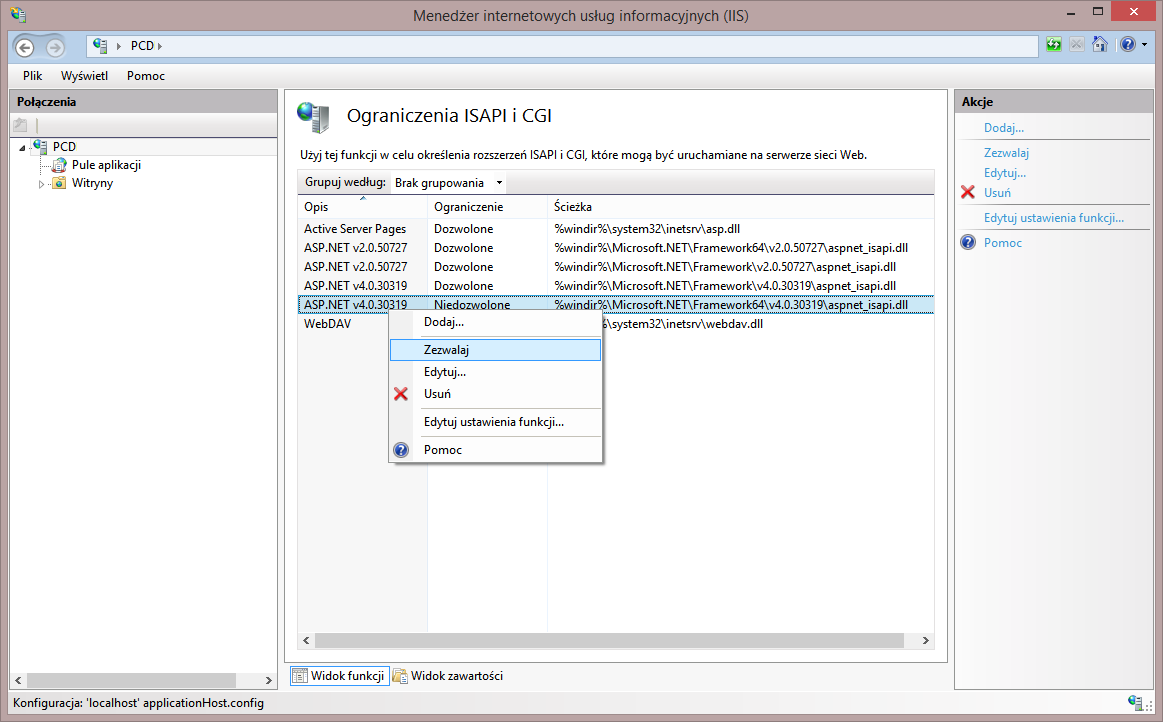Click the Pule aplikacji tree icon
This screenshot has width=1163, height=722.
point(59,165)
